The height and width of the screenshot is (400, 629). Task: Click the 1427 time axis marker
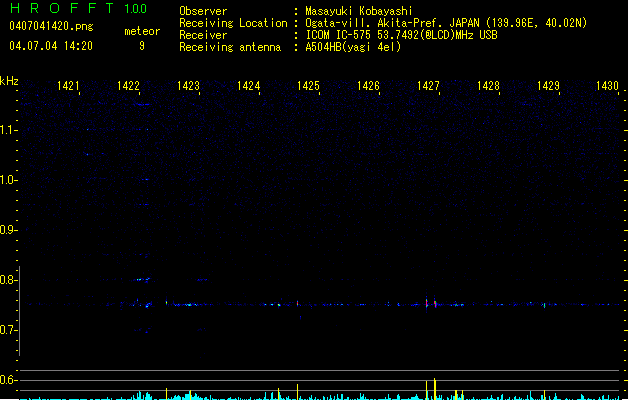pos(428,86)
